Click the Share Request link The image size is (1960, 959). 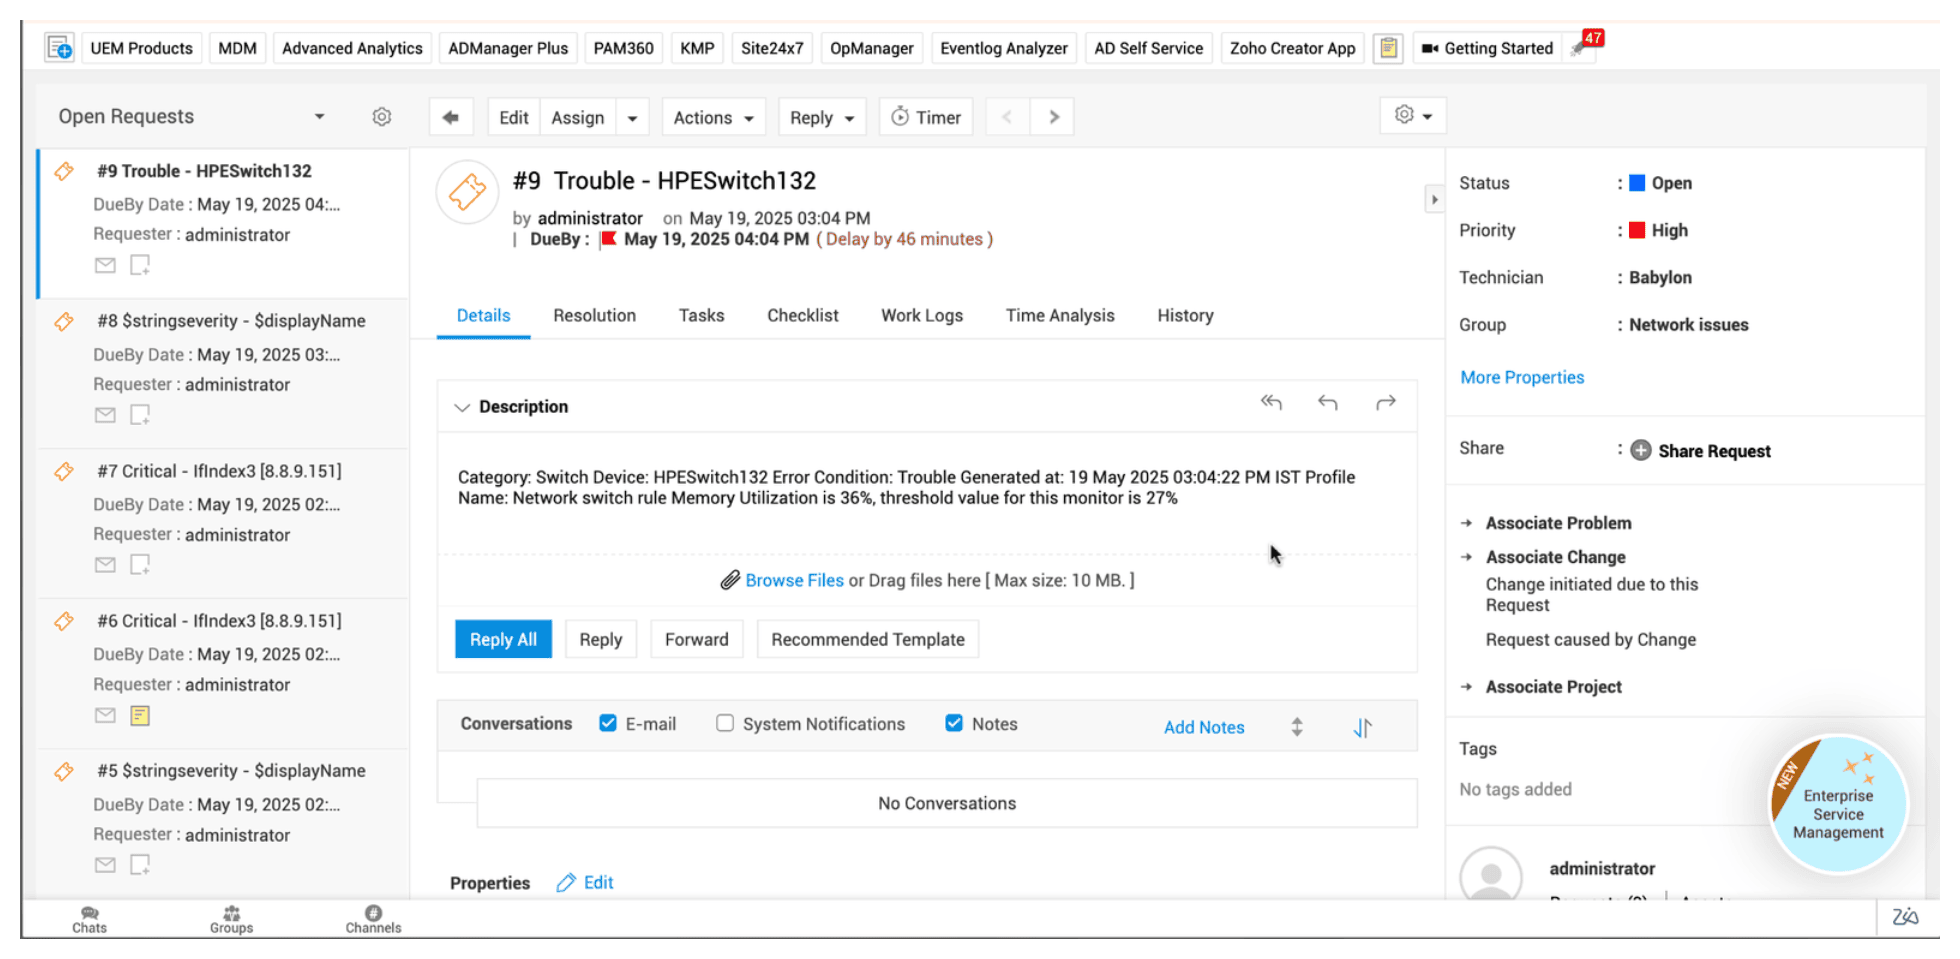tap(1713, 450)
